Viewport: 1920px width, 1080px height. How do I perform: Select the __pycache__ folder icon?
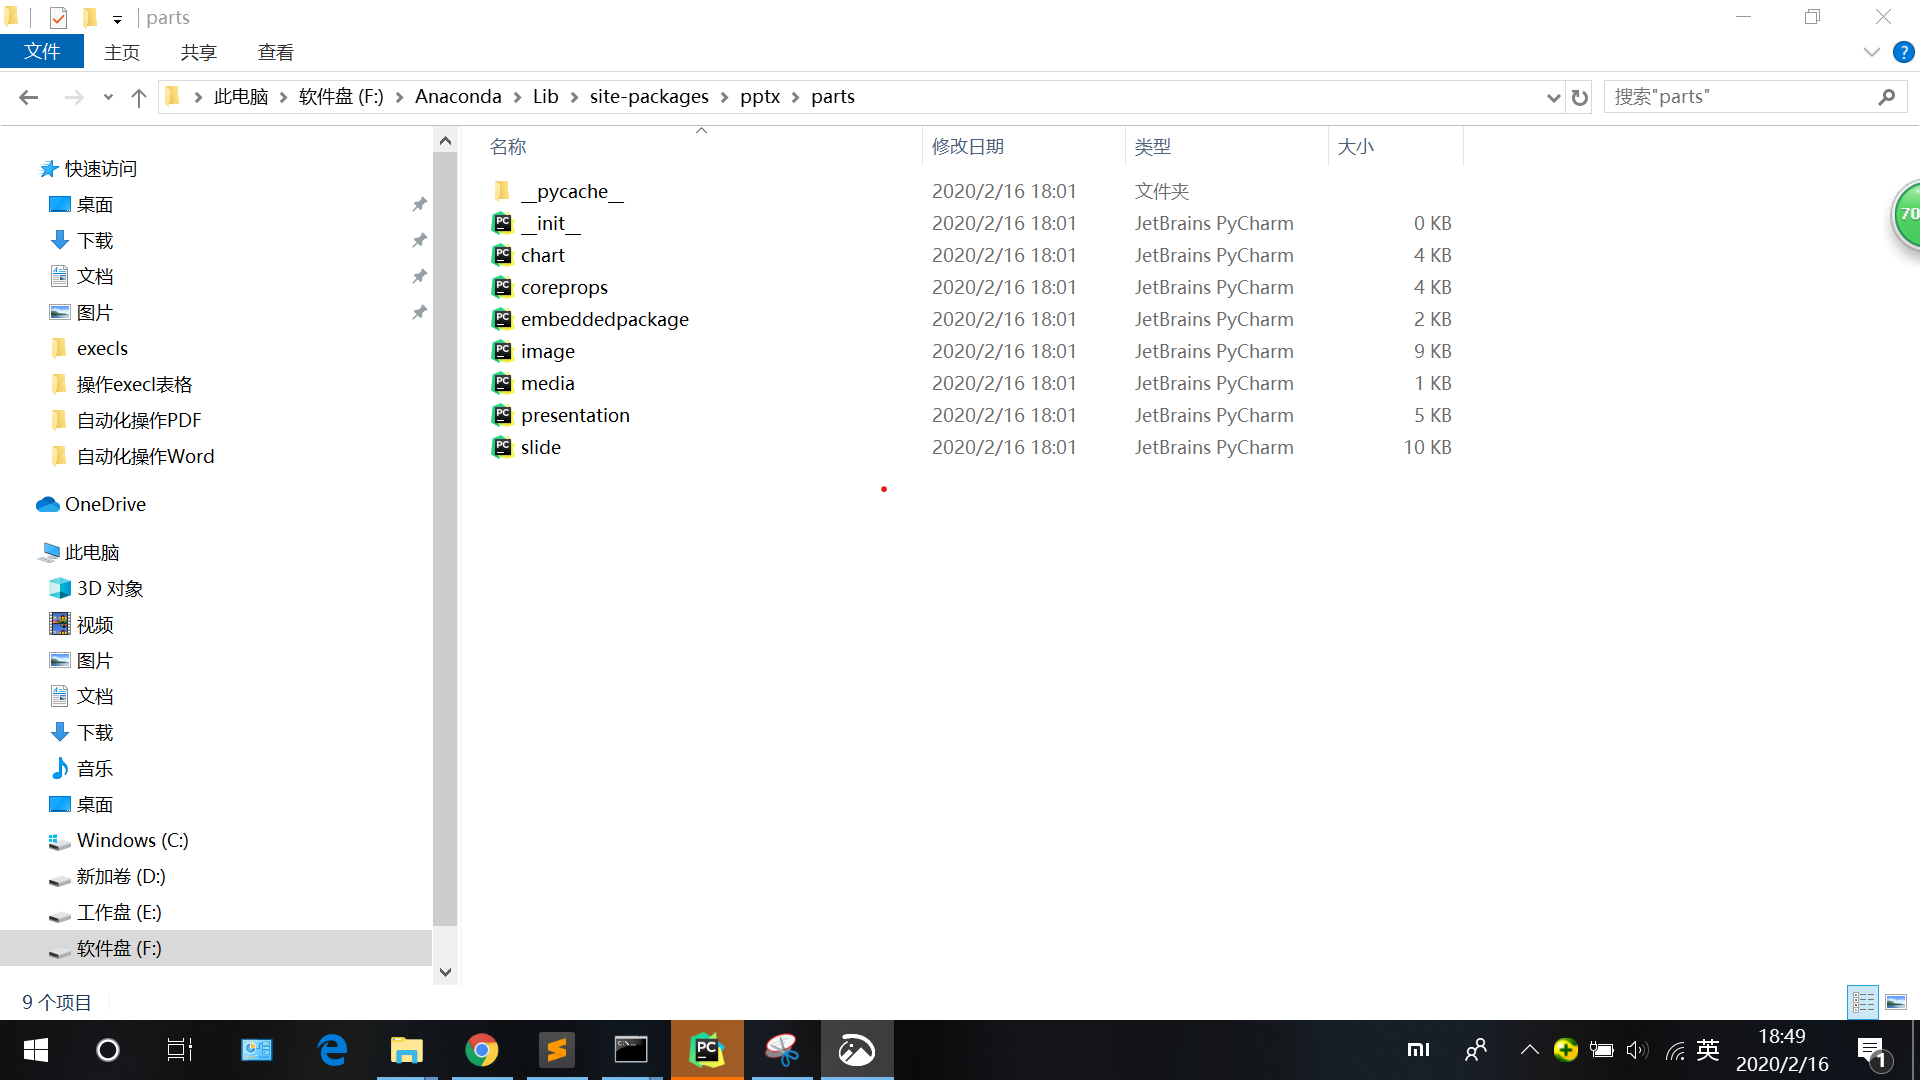(502, 191)
